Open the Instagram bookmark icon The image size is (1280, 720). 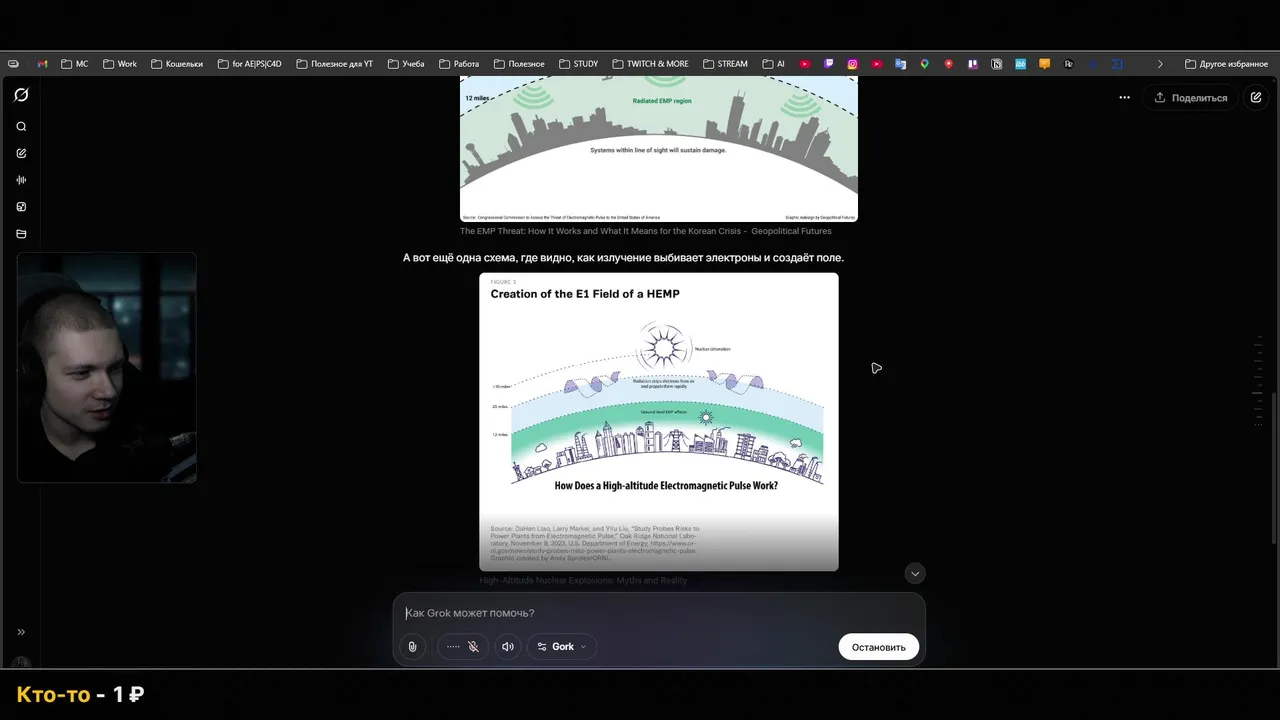tap(853, 64)
